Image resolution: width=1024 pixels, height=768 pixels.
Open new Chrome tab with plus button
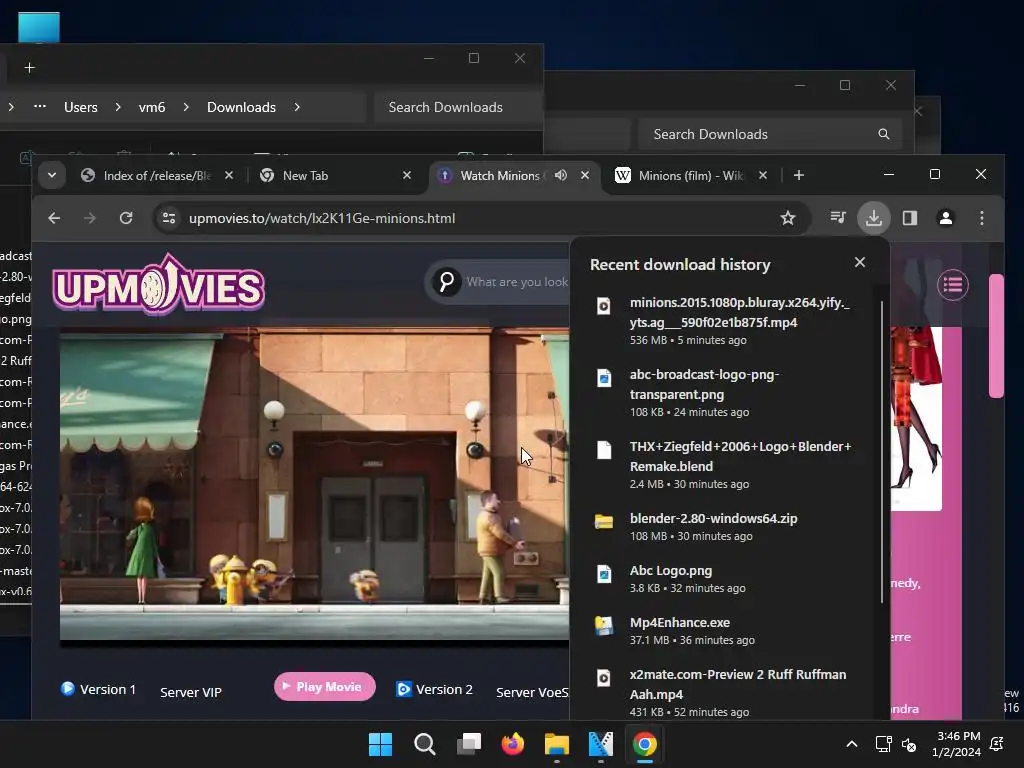799,175
